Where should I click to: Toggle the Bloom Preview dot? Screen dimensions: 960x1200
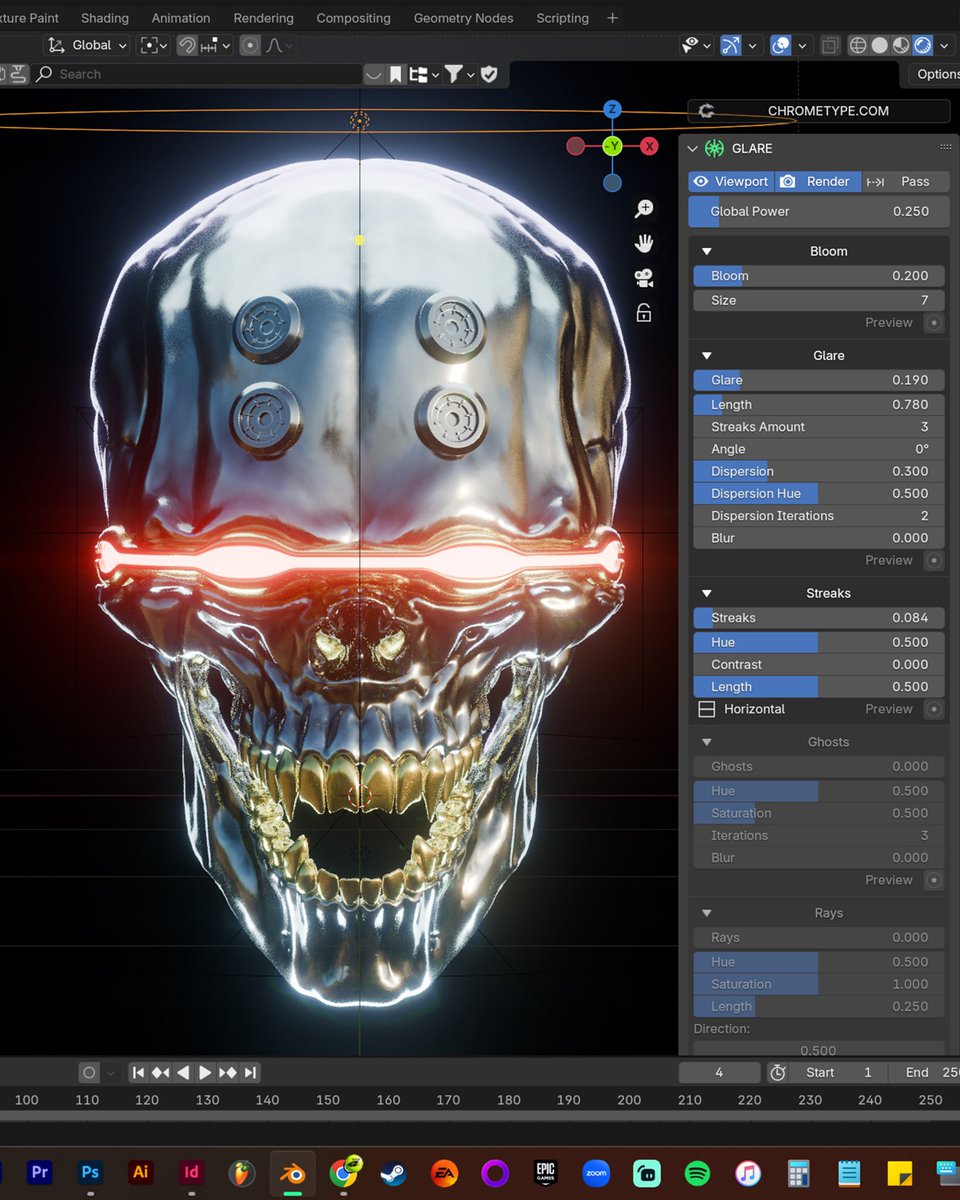click(934, 322)
